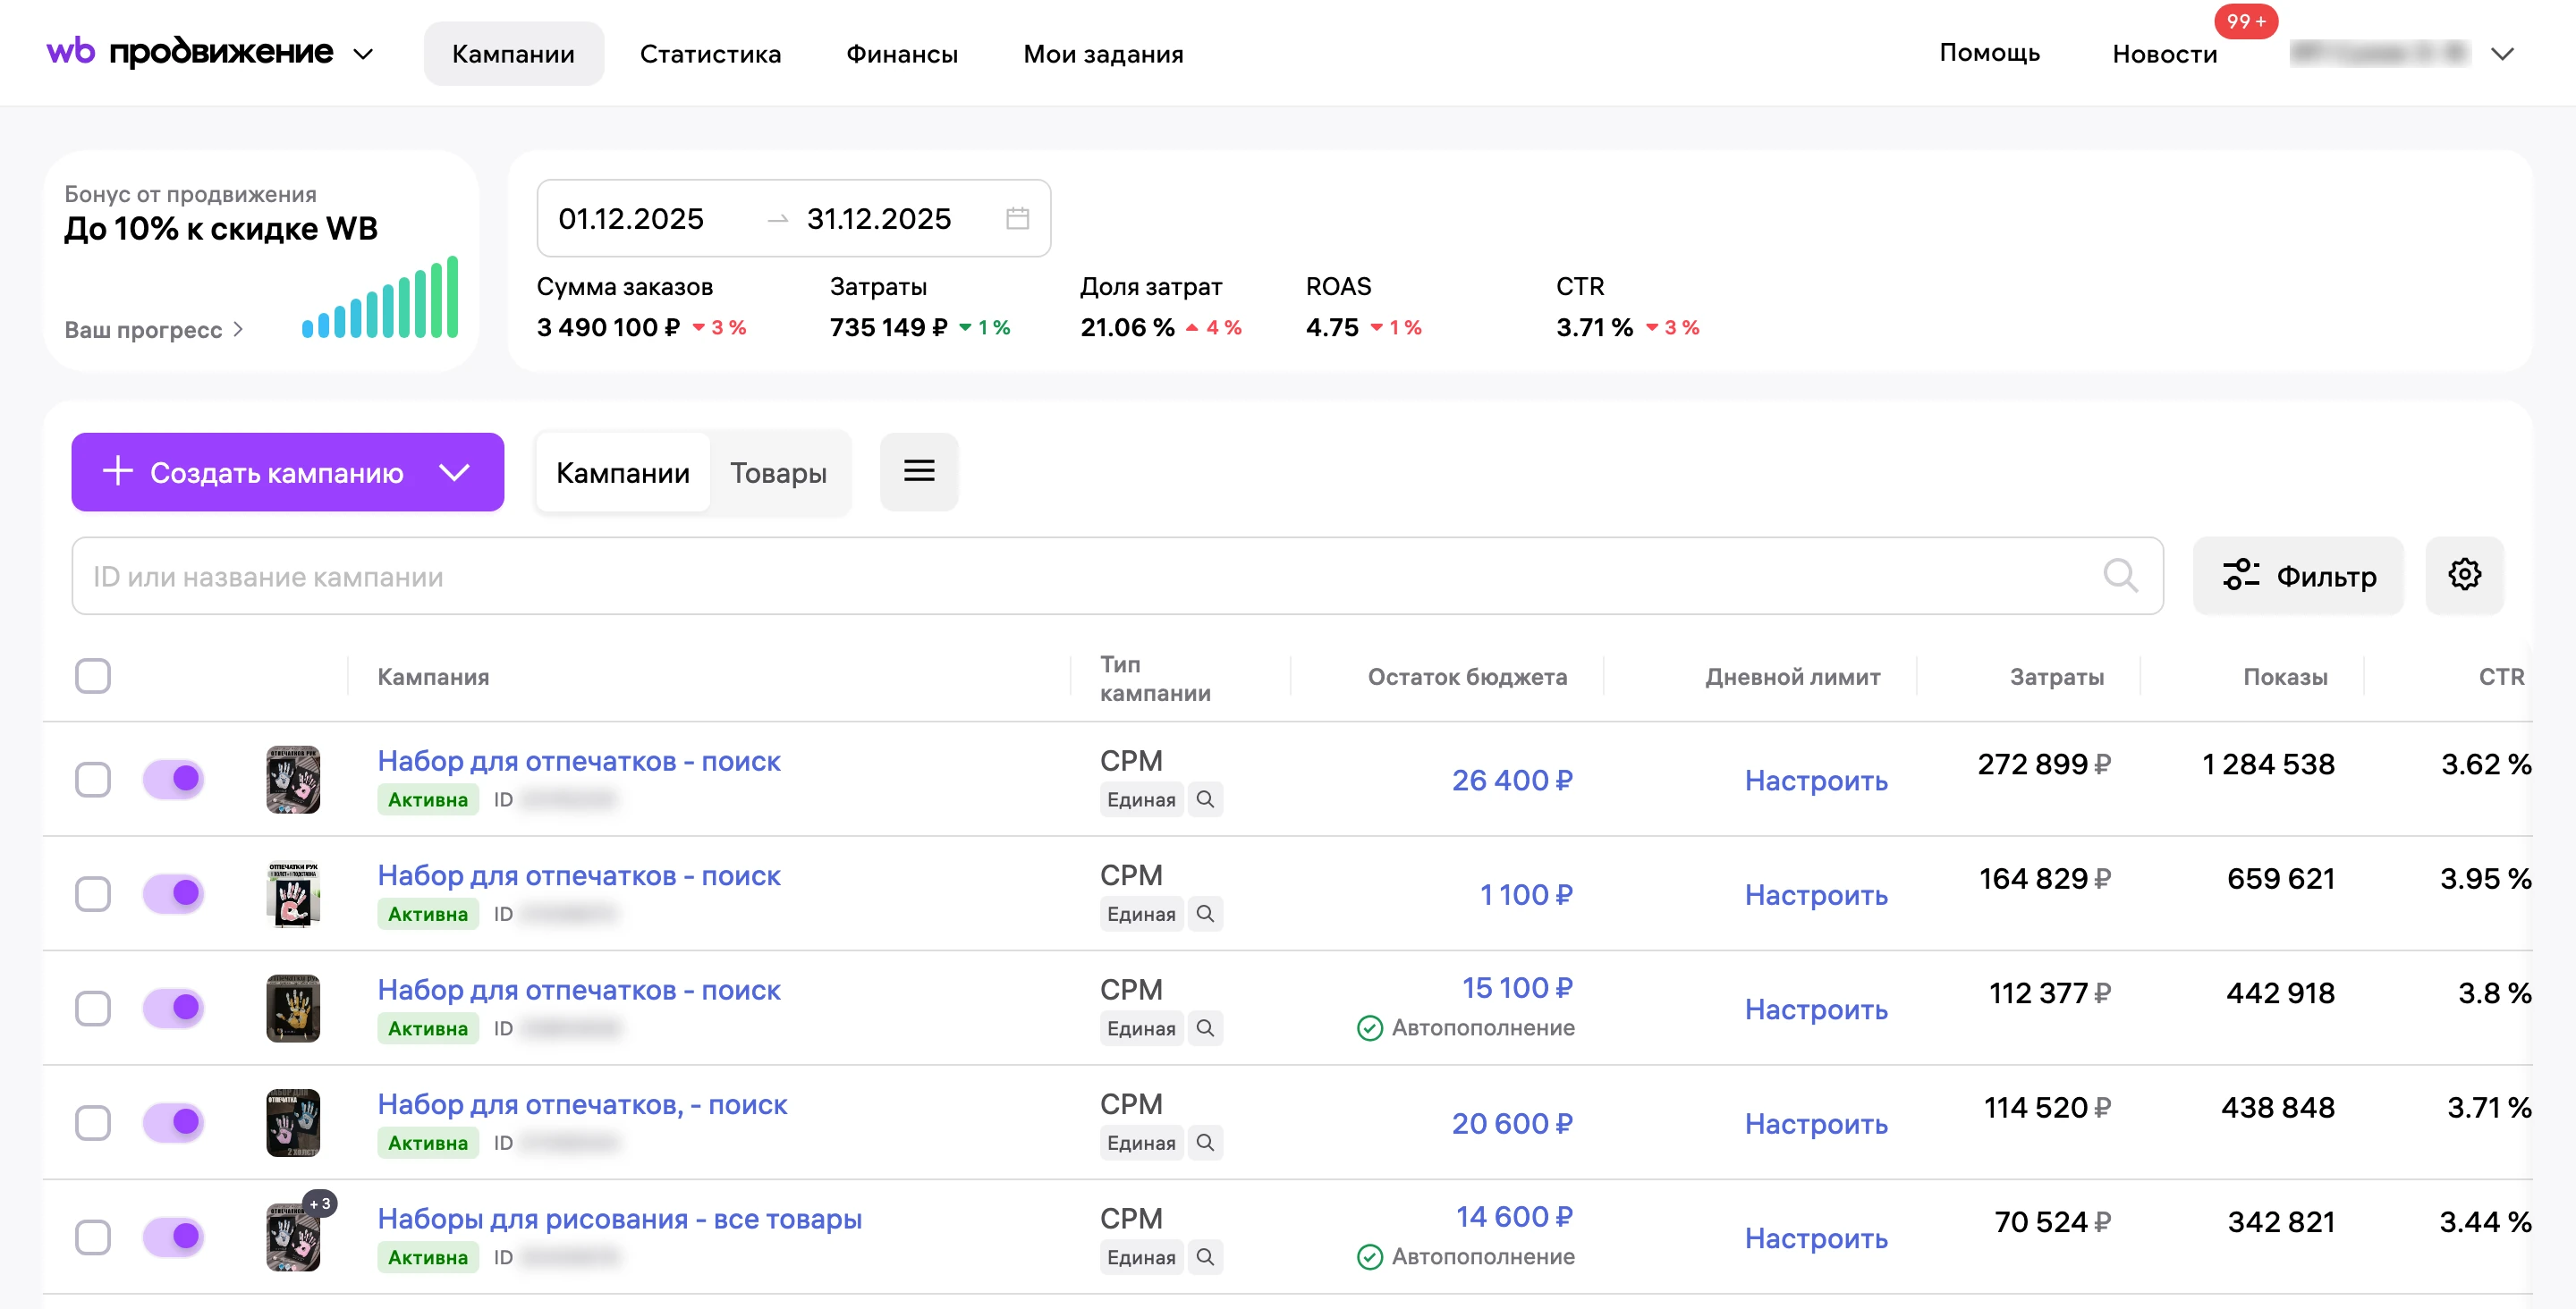The height and width of the screenshot is (1309, 2576).
Task: Open the Фильтр button
Action: coord(2298,575)
